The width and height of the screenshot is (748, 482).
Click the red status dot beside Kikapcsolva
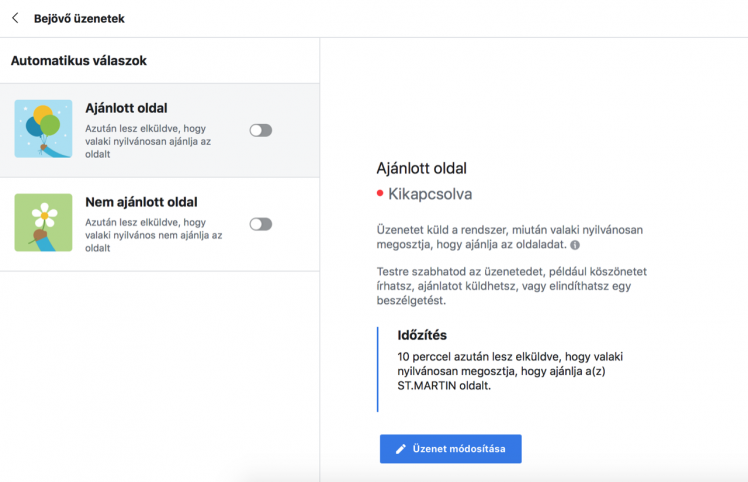coord(380,193)
